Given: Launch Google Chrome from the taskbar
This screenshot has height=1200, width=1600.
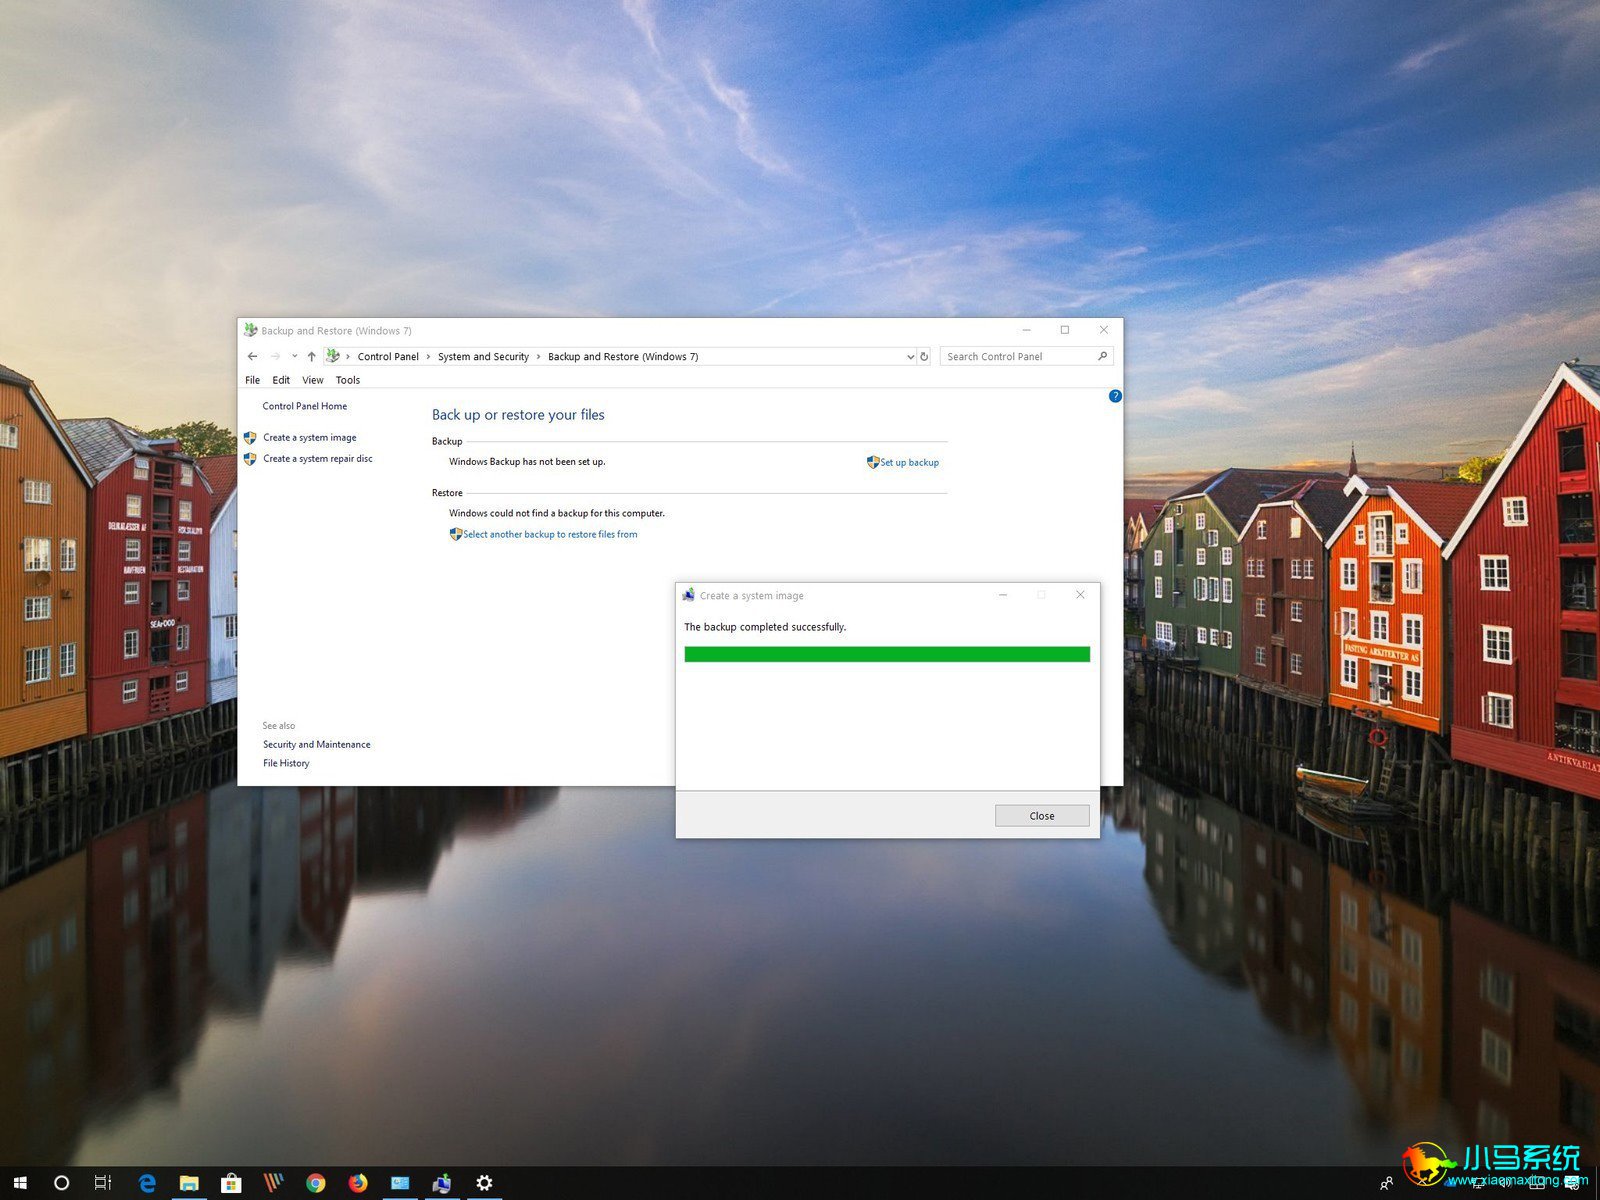Looking at the screenshot, I should click(x=315, y=1183).
